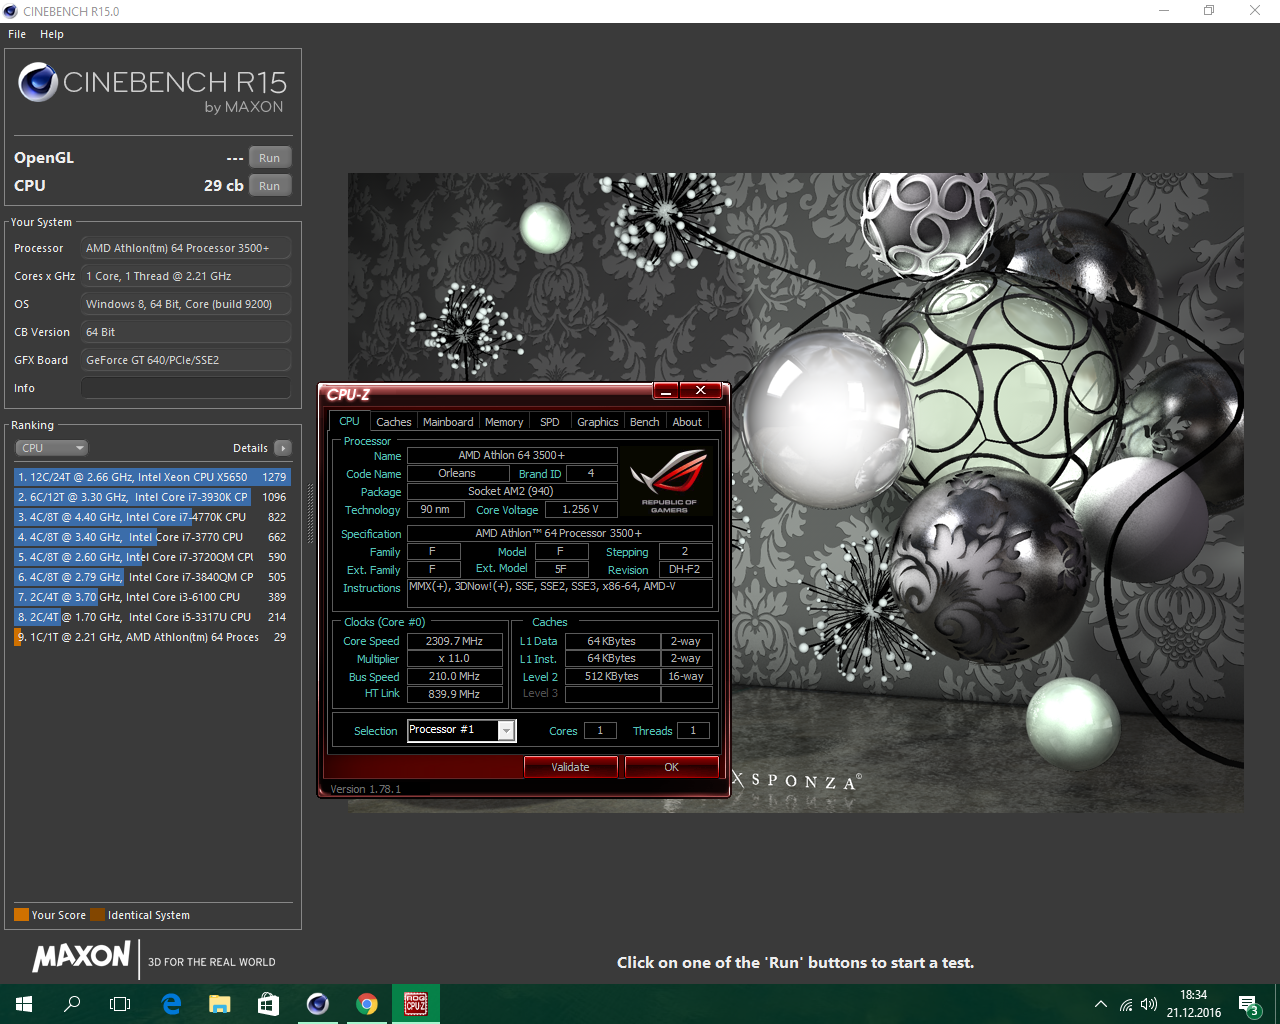The image size is (1280, 1024).
Task: Select AMD Athlon 64 ranking entry
Action: click(152, 637)
